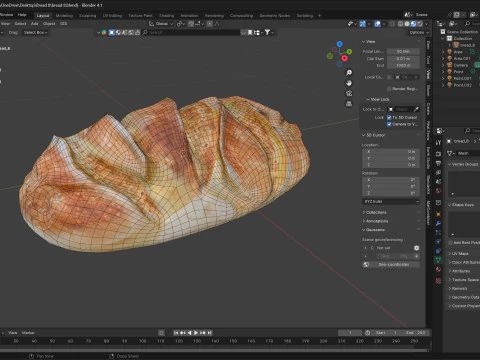The width and height of the screenshot is (480, 360).
Task: Open the Object properties orange square tab
Action: (x=438, y=214)
